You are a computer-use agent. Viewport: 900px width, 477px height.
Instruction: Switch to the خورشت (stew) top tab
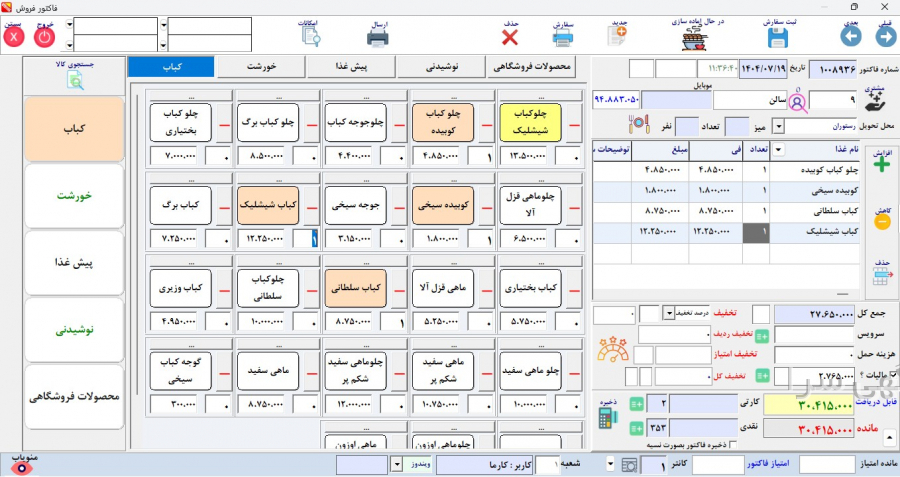(262, 67)
